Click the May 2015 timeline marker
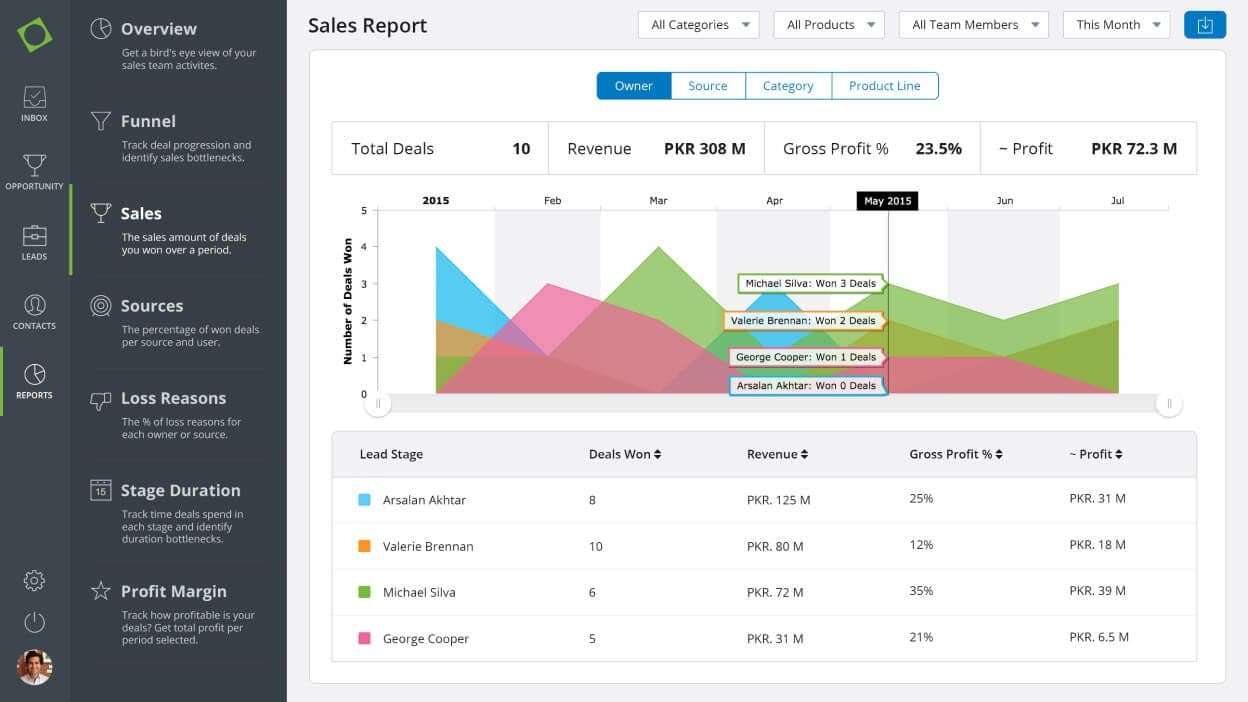Viewport: 1248px width, 702px height. 888,201
